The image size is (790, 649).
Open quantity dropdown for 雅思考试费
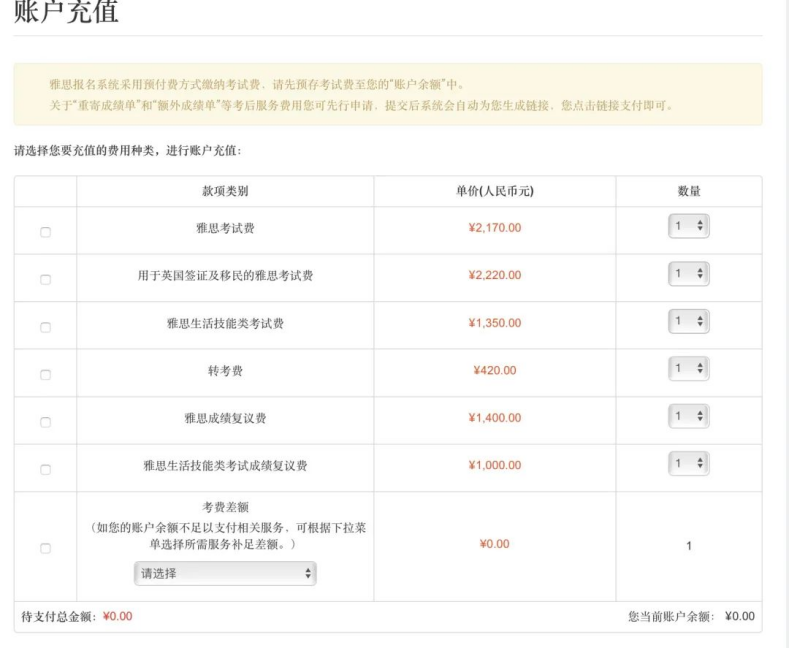click(x=689, y=226)
